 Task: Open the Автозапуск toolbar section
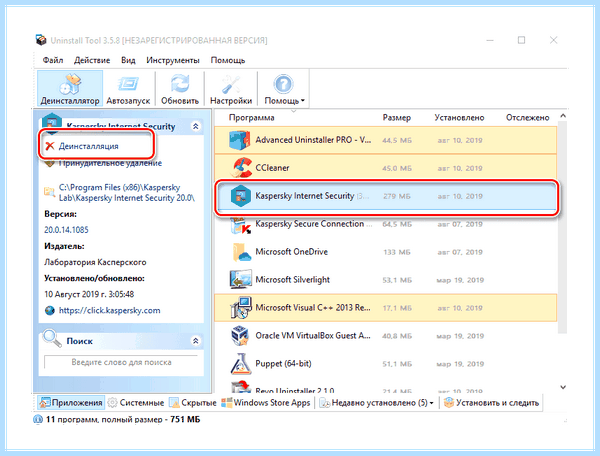[x=128, y=89]
